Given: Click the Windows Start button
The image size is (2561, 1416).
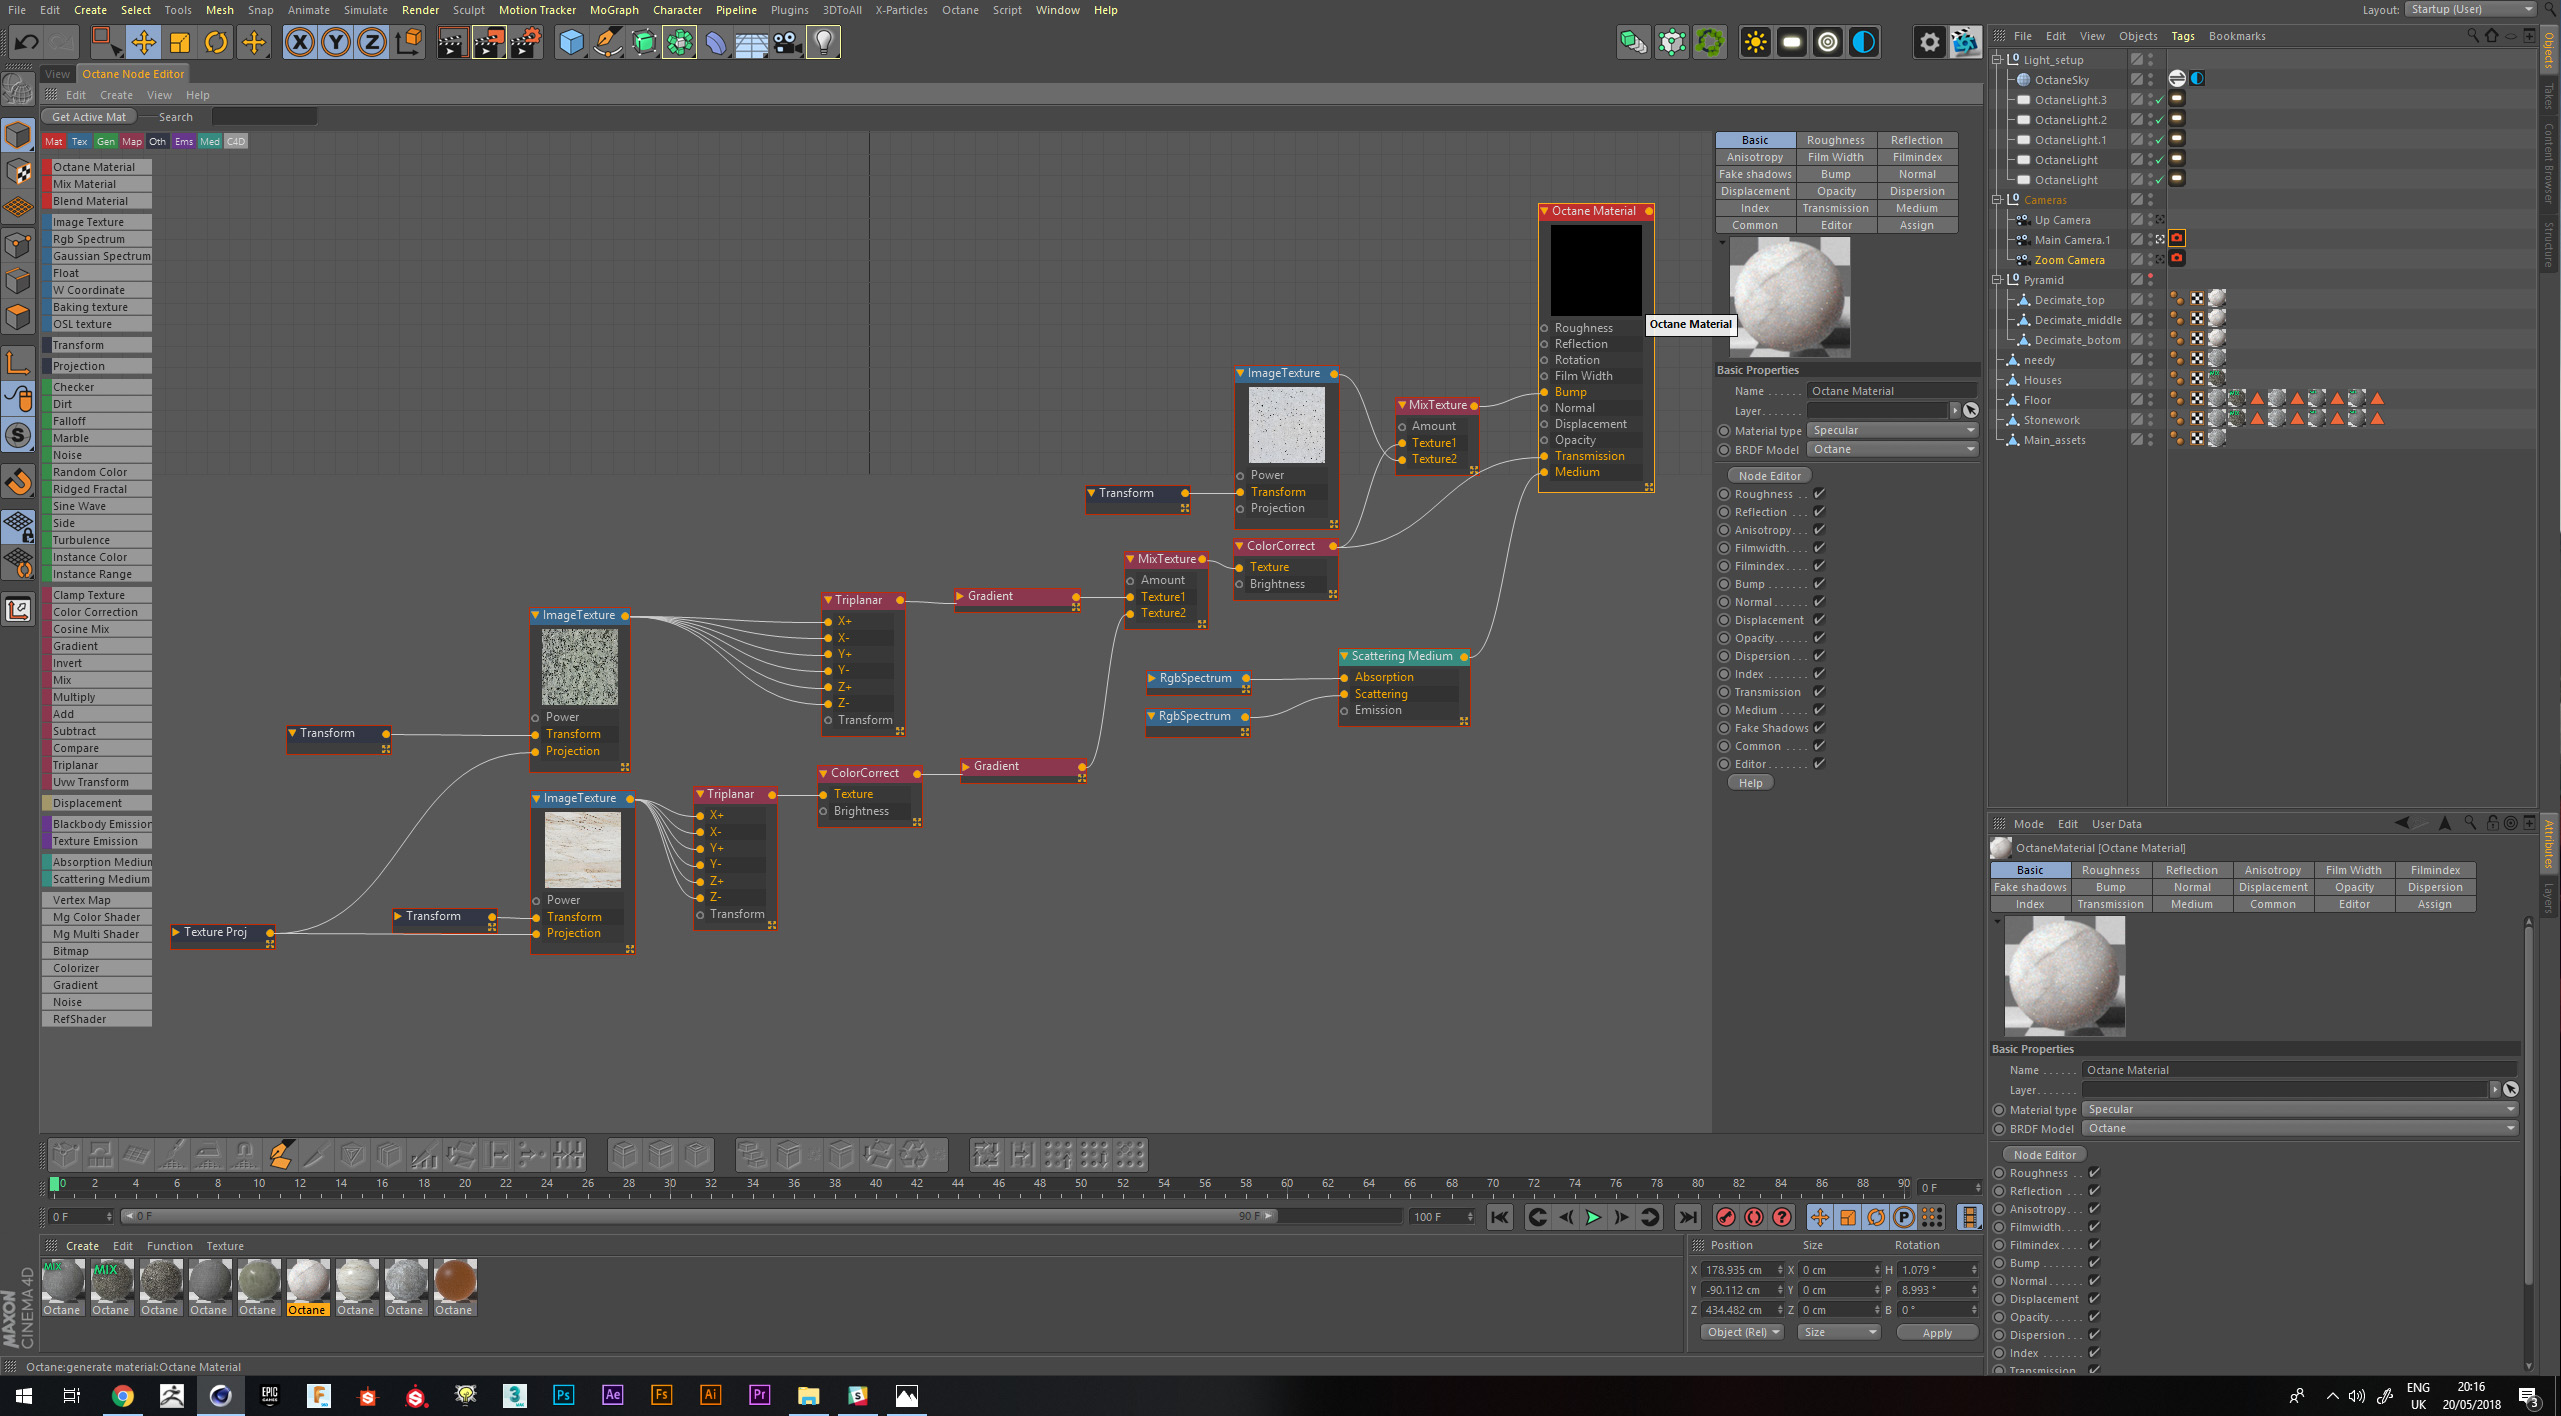Looking at the screenshot, I should click(x=24, y=1396).
